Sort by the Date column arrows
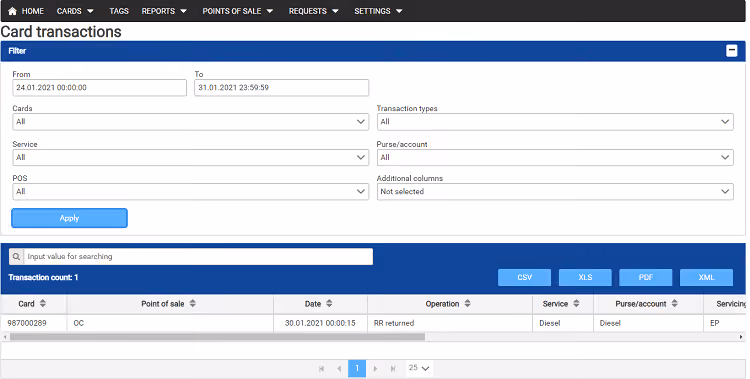Viewport: 750px width, 379px height. [x=329, y=303]
